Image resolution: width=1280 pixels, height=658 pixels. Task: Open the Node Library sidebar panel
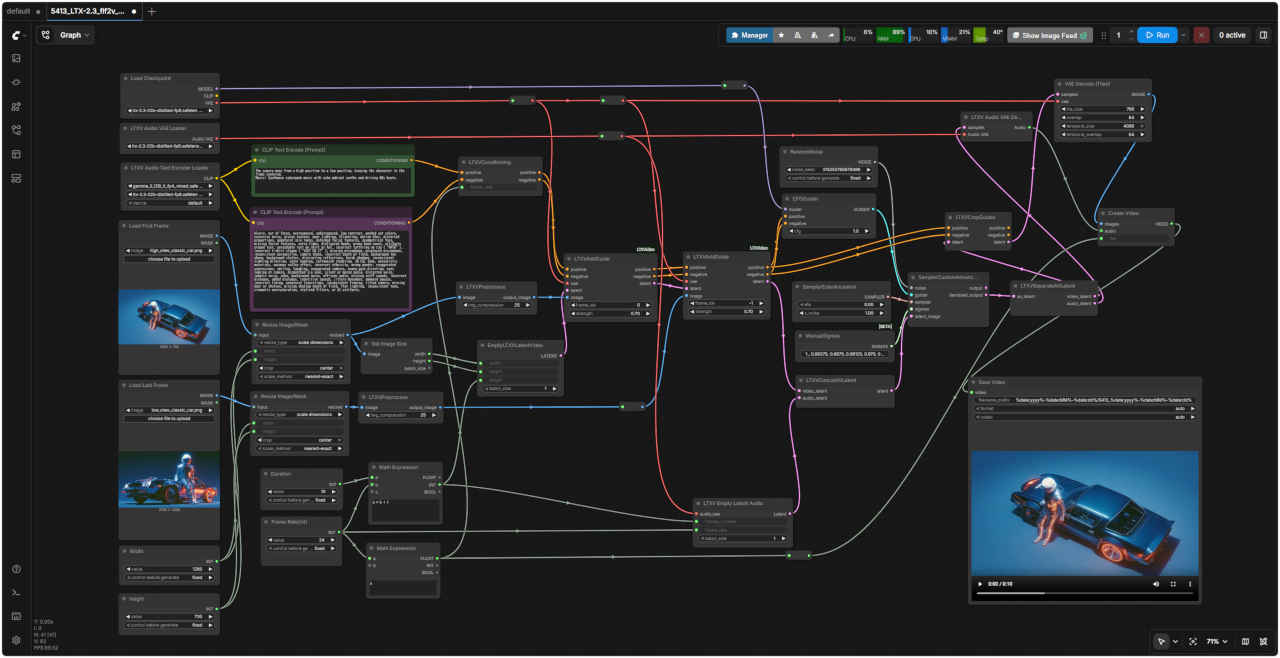click(16, 82)
